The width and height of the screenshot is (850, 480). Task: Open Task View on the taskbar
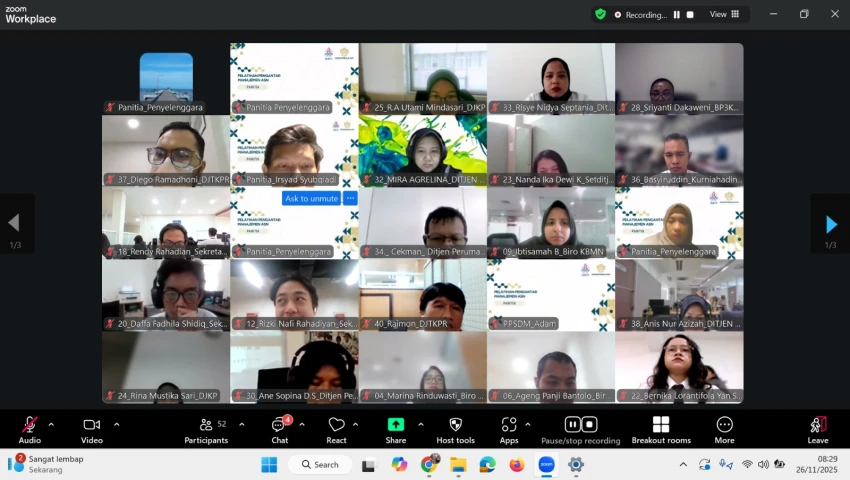coord(369,465)
